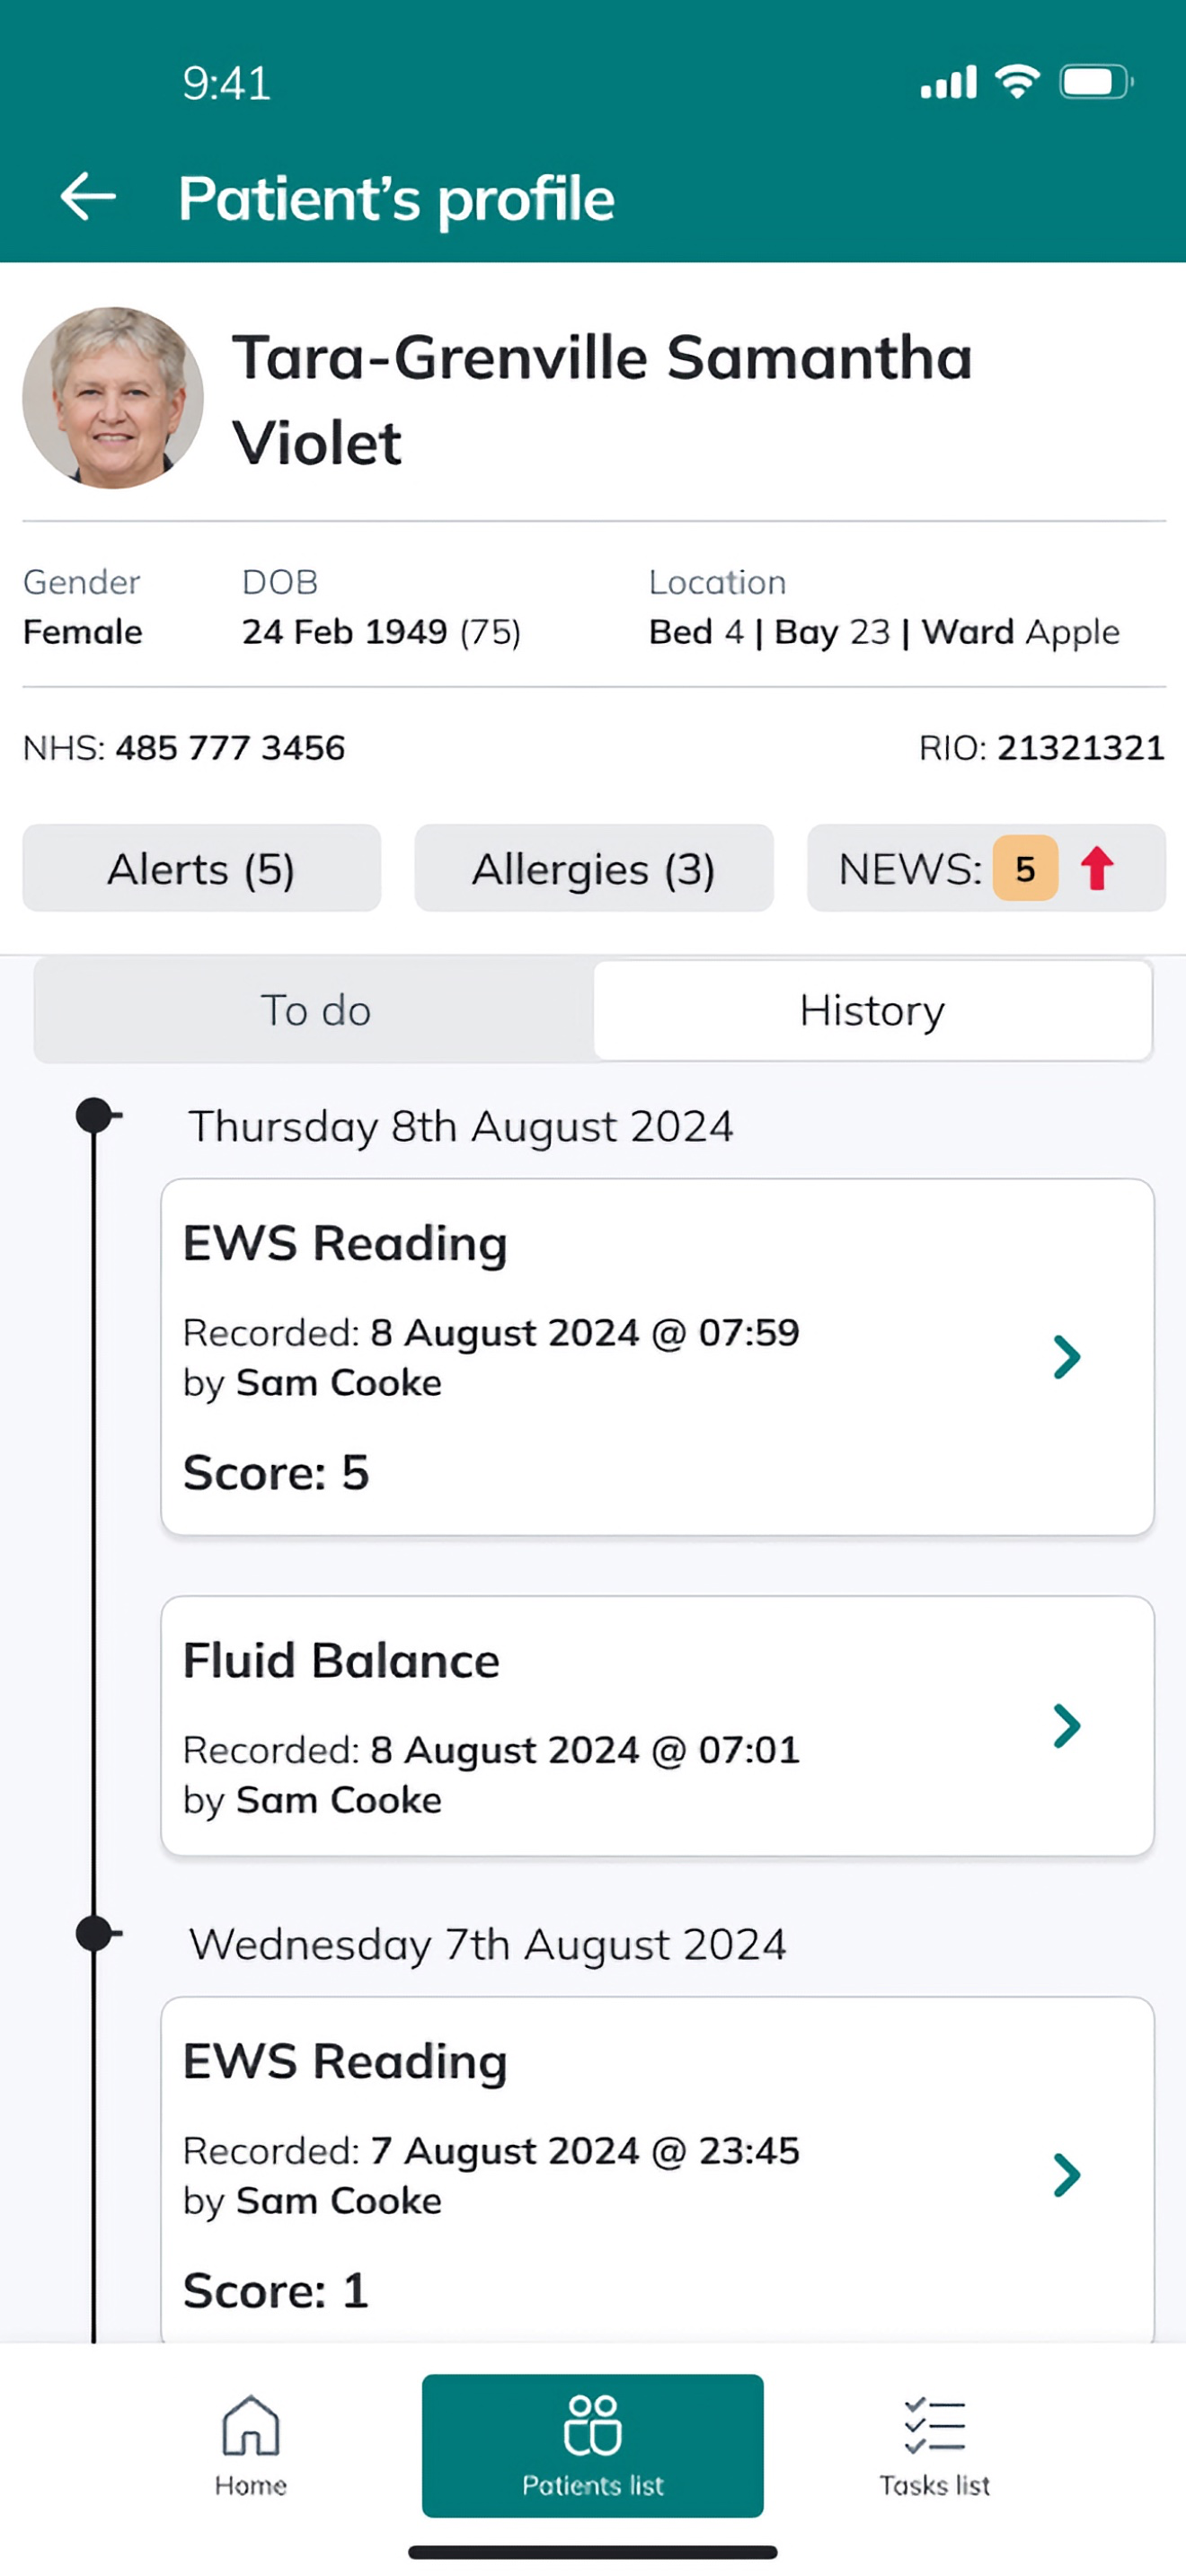Screen dimensions: 1186x2576
Task: Open Home from bottom navigation
Action: (x=250, y=2445)
